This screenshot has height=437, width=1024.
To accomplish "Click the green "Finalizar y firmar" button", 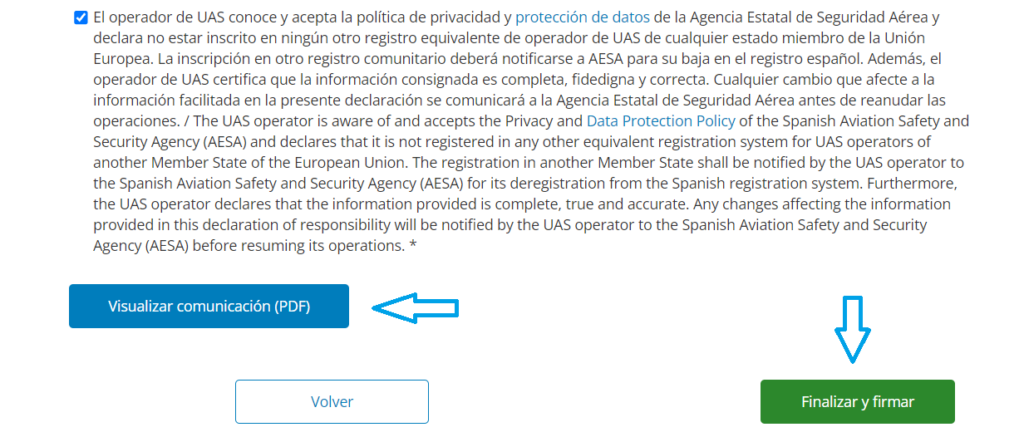I will (x=857, y=402).
